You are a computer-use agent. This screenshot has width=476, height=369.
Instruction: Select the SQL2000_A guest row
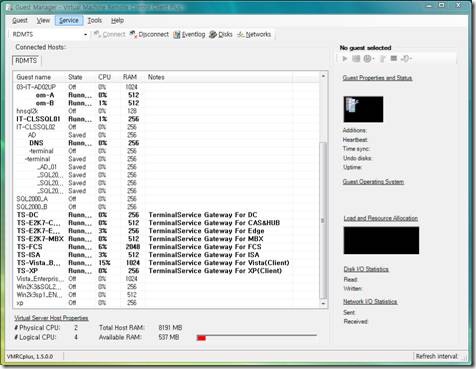pyautogui.click(x=166, y=199)
